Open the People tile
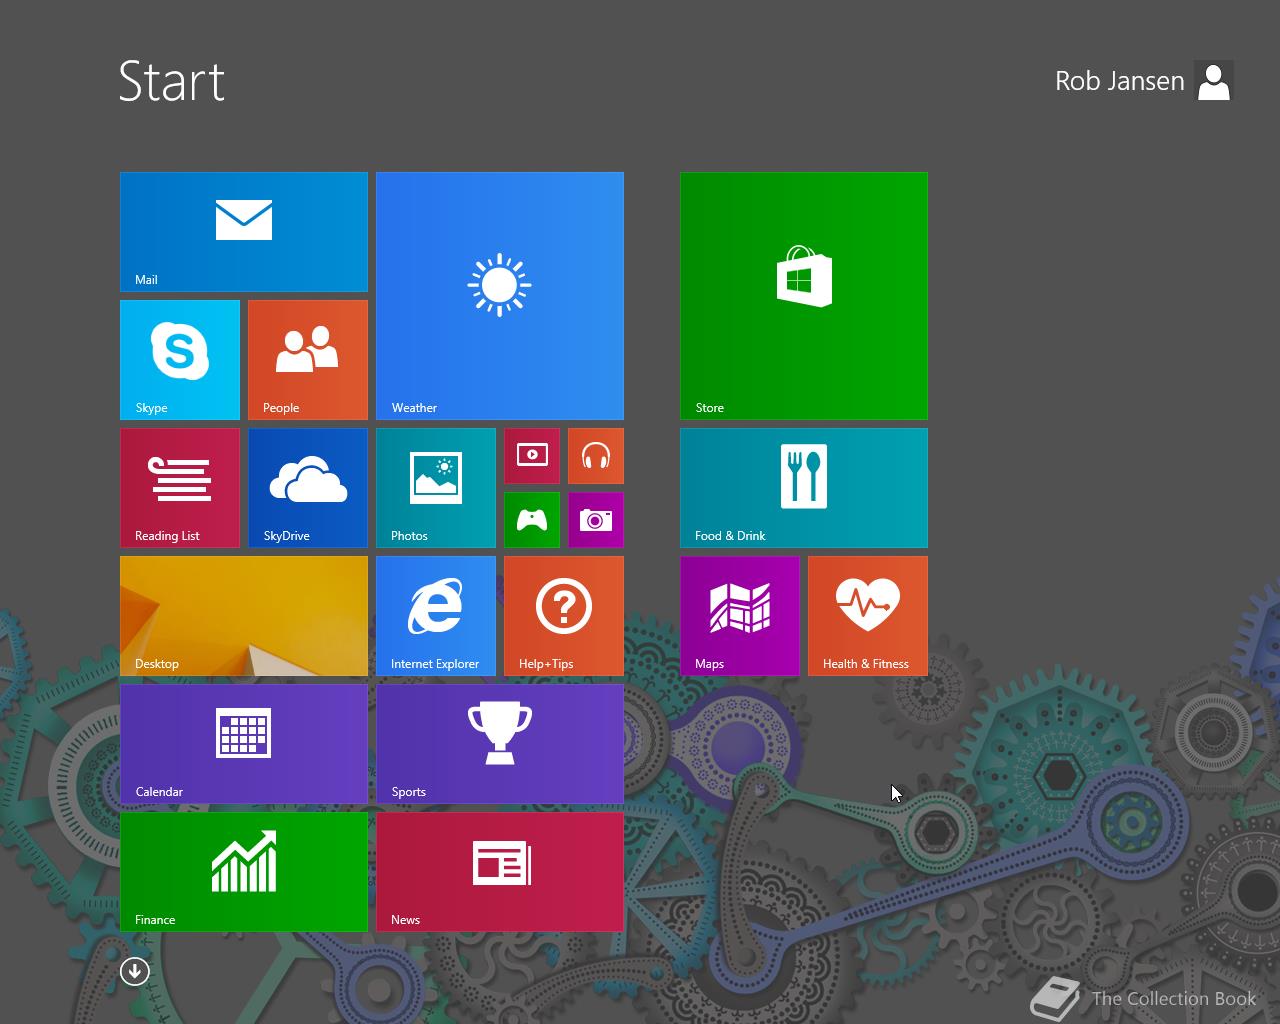Viewport: 1280px width, 1024px height. pos(308,360)
